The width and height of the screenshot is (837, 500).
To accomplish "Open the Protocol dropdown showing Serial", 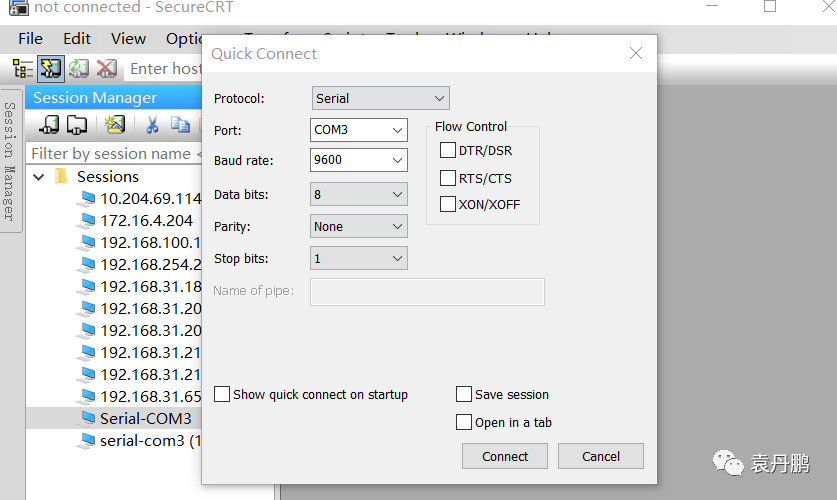I will [x=381, y=98].
